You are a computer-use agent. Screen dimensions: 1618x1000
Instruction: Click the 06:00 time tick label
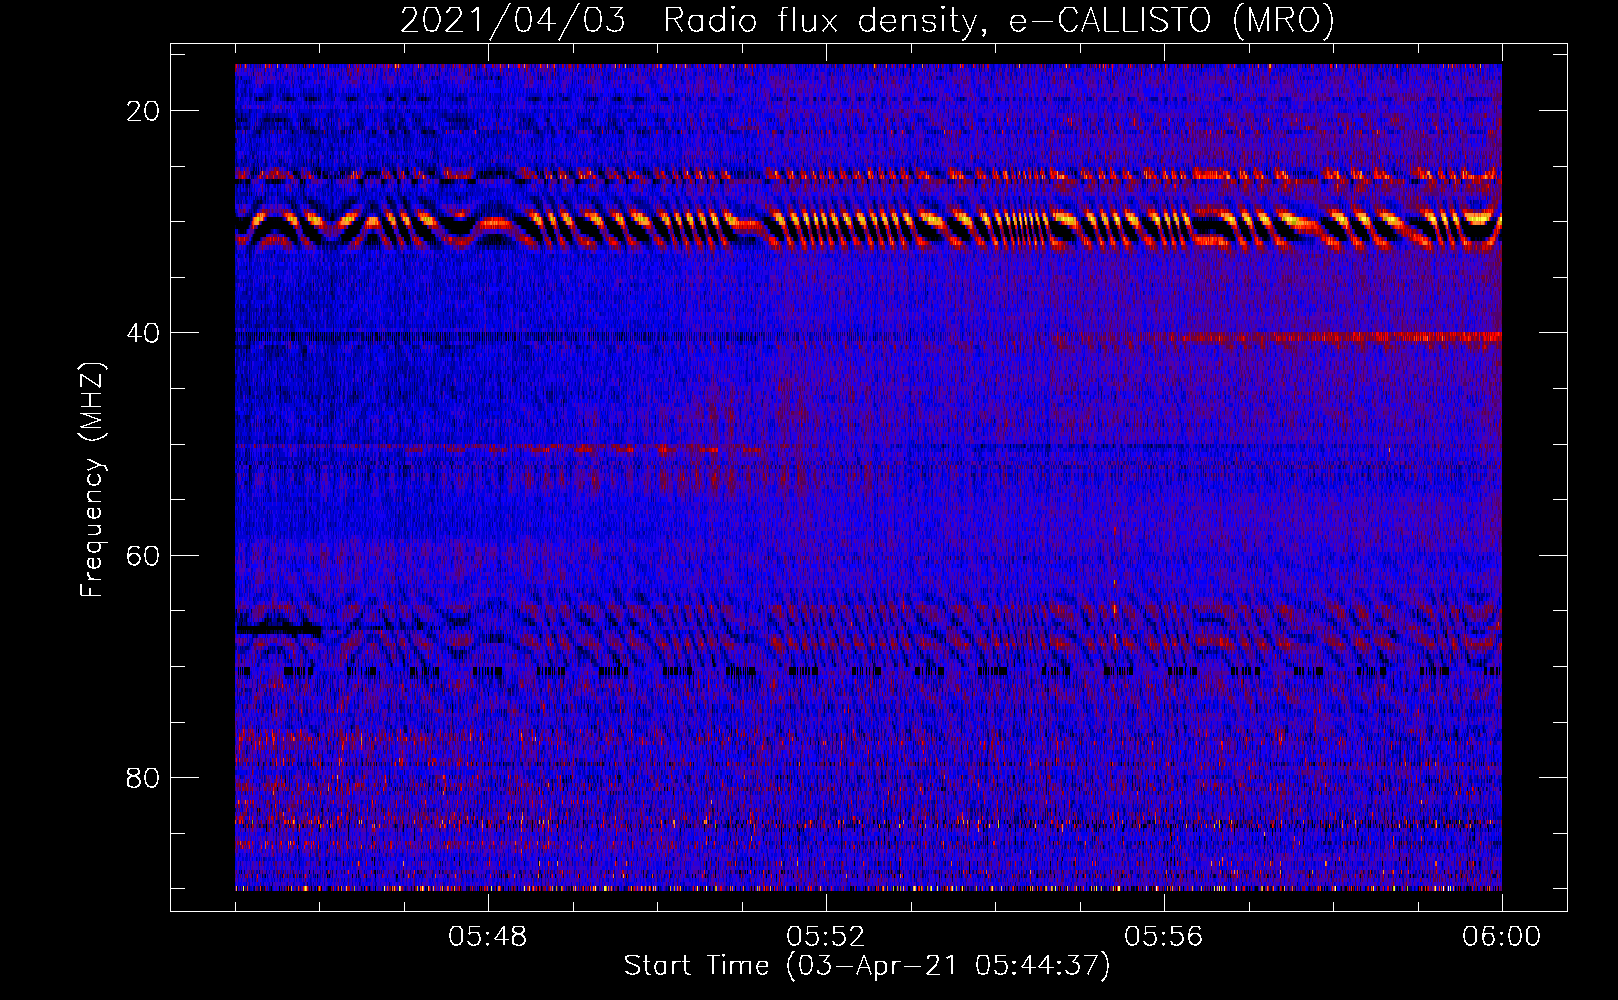click(x=1502, y=937)
